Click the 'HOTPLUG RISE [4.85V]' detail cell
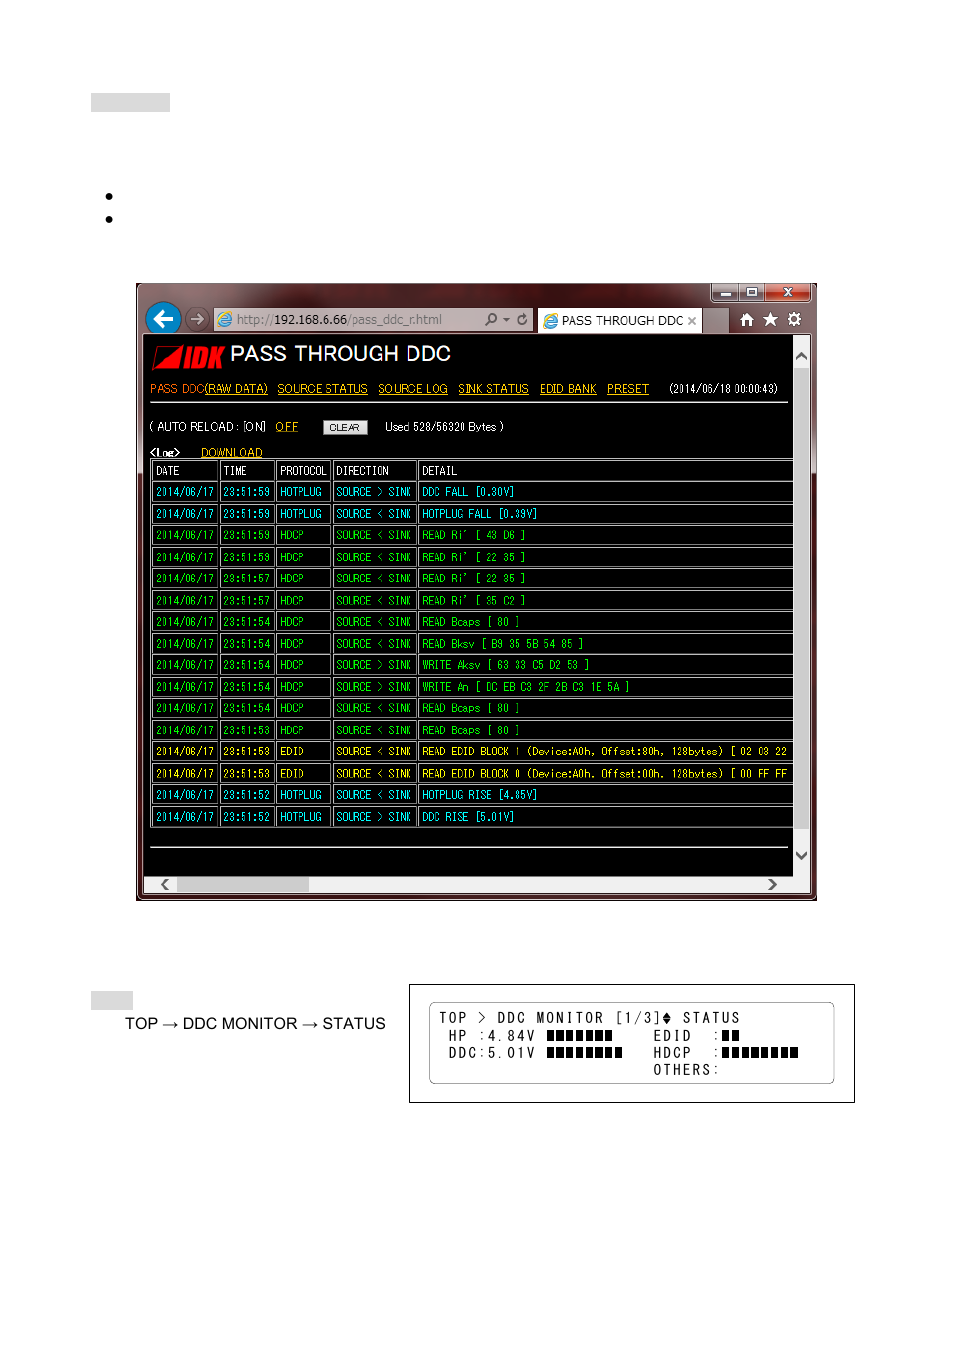Image resolution: width=954 pixels, height=1350 pixels. [x=605, y=795]
